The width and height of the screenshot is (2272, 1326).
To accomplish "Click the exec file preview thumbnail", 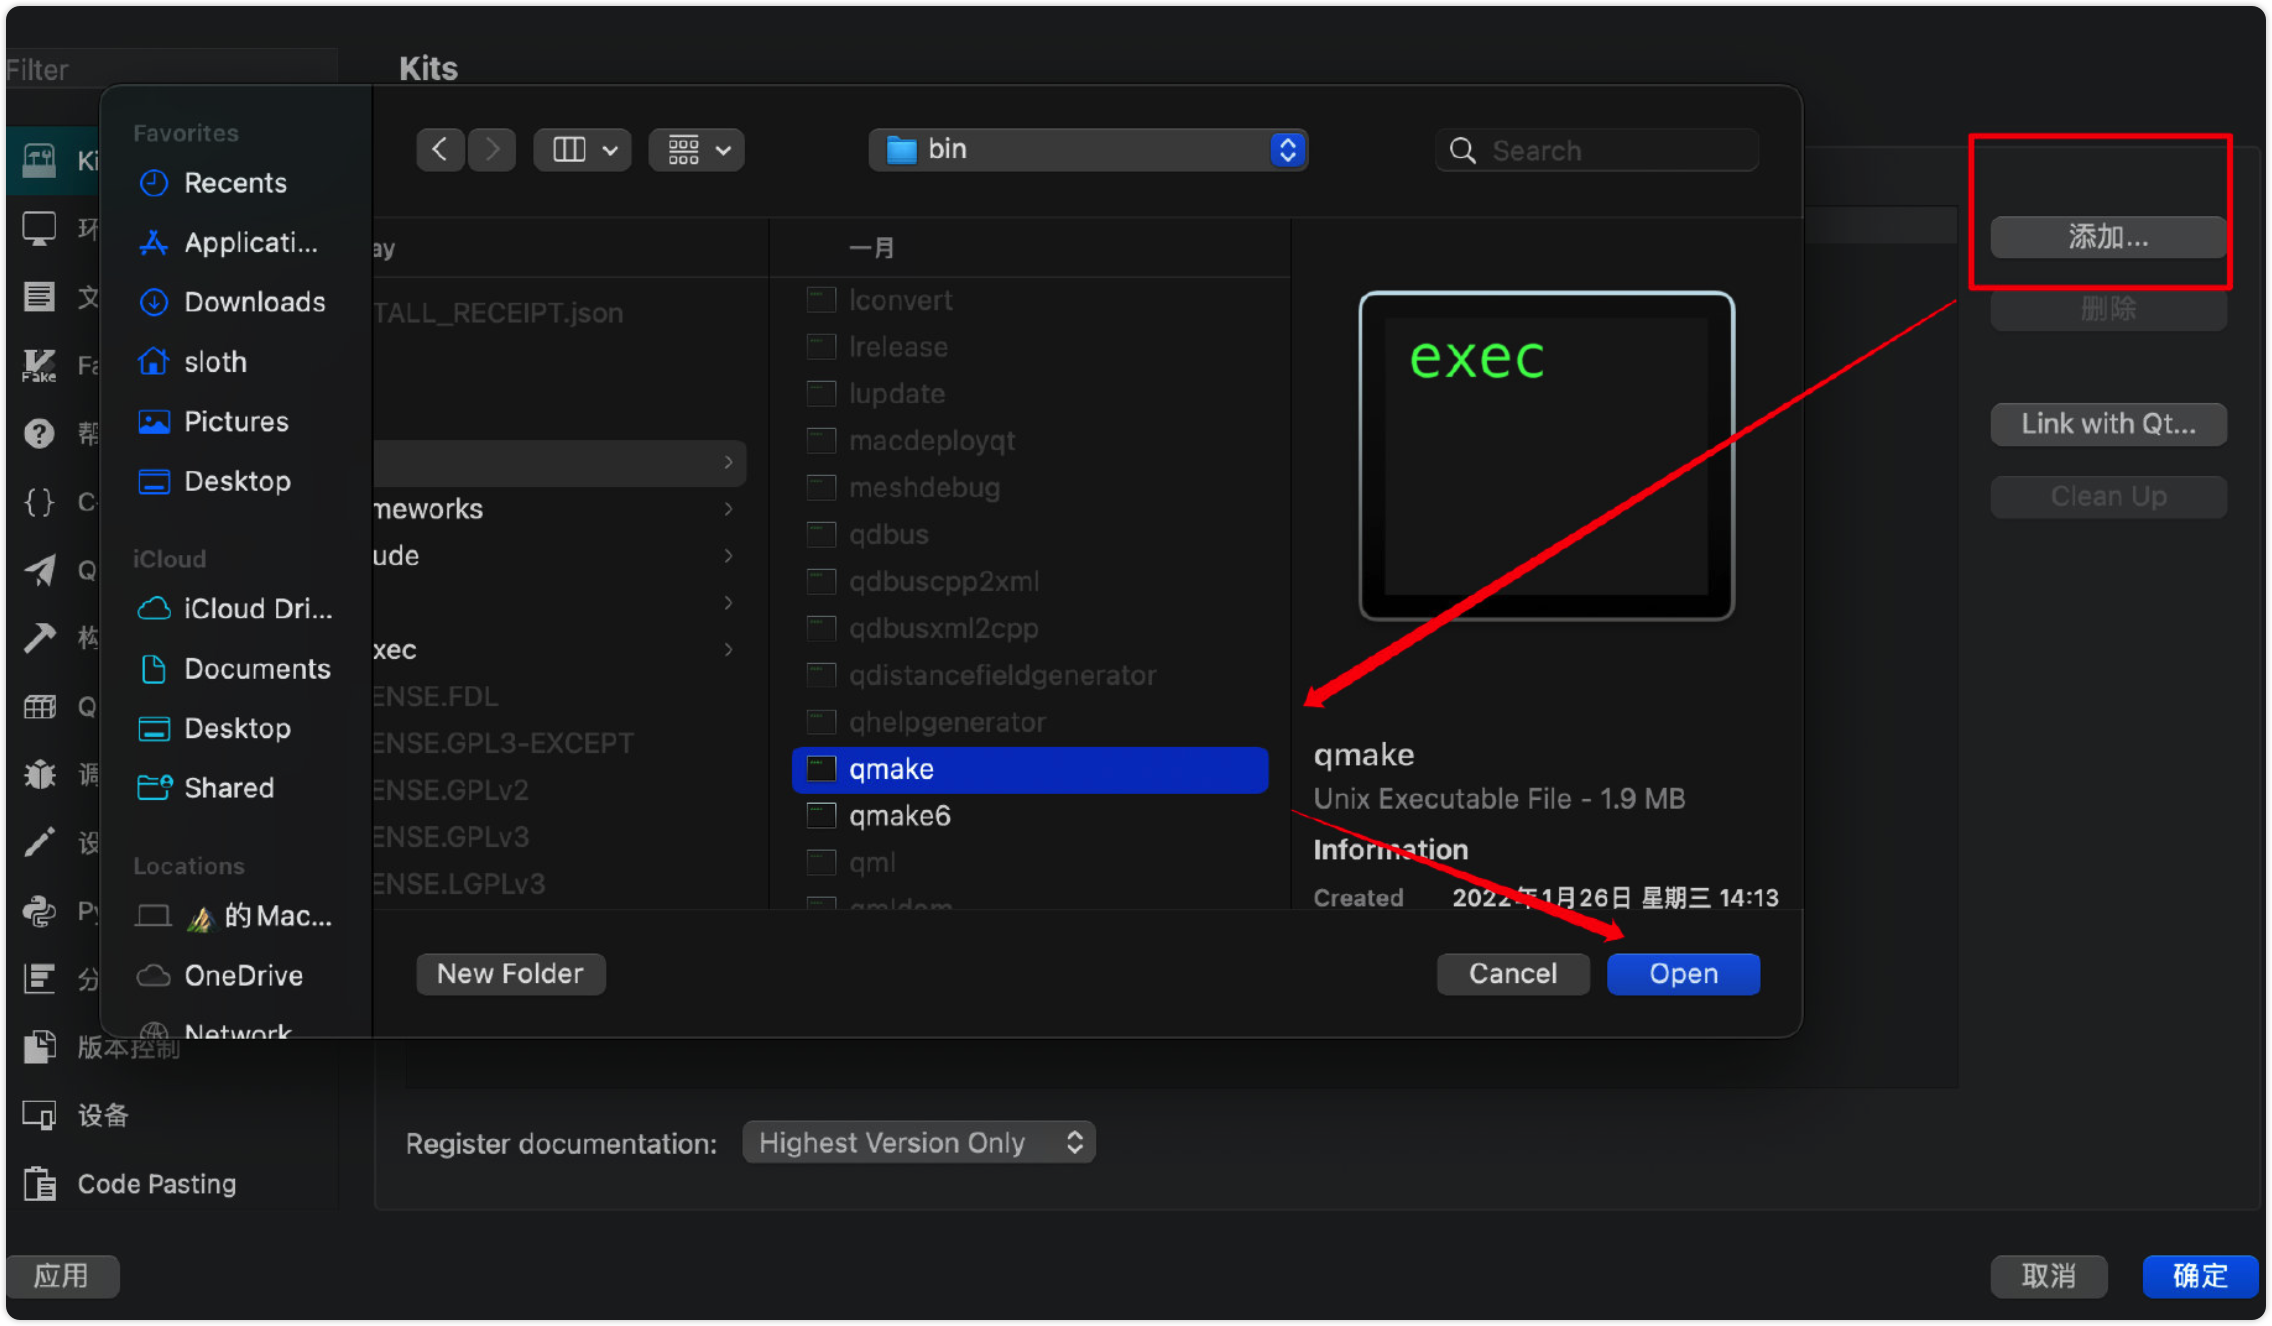I will click(1546, 456).
